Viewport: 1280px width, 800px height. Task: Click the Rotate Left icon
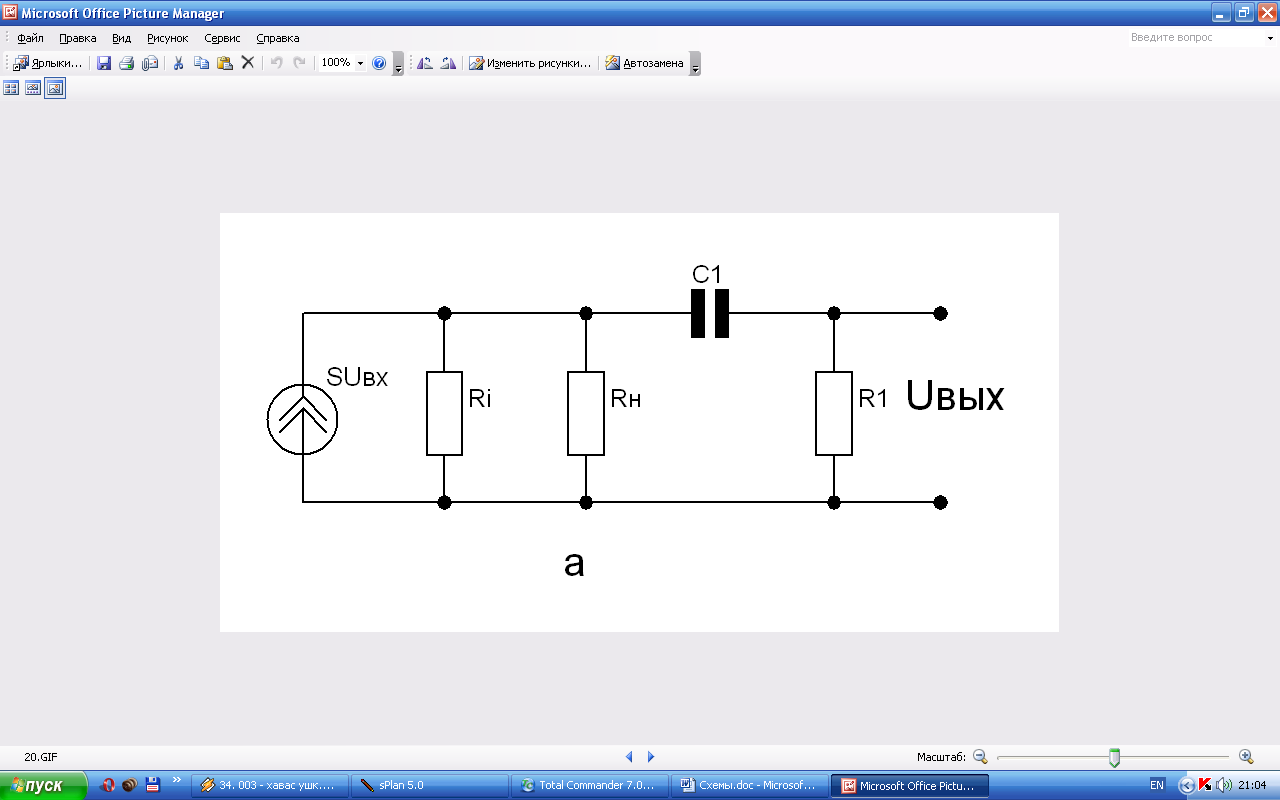click(425, 63)
